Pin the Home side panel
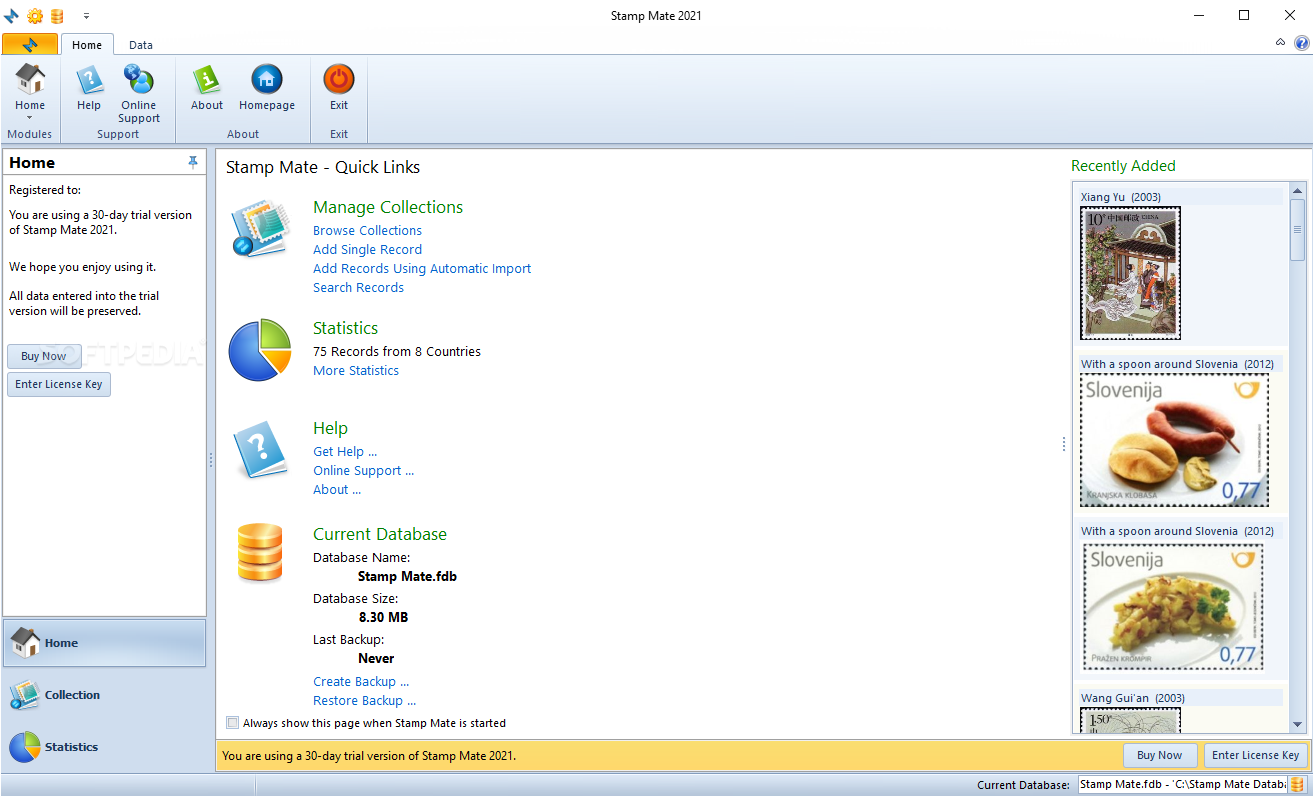1314x797 pixels. [193, 162]
